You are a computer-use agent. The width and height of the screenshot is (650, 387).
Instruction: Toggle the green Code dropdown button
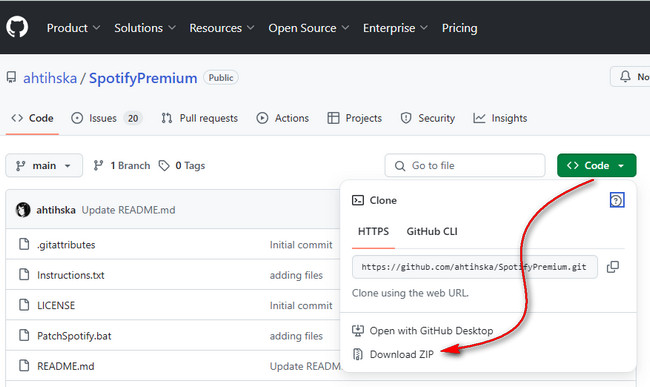597,165
